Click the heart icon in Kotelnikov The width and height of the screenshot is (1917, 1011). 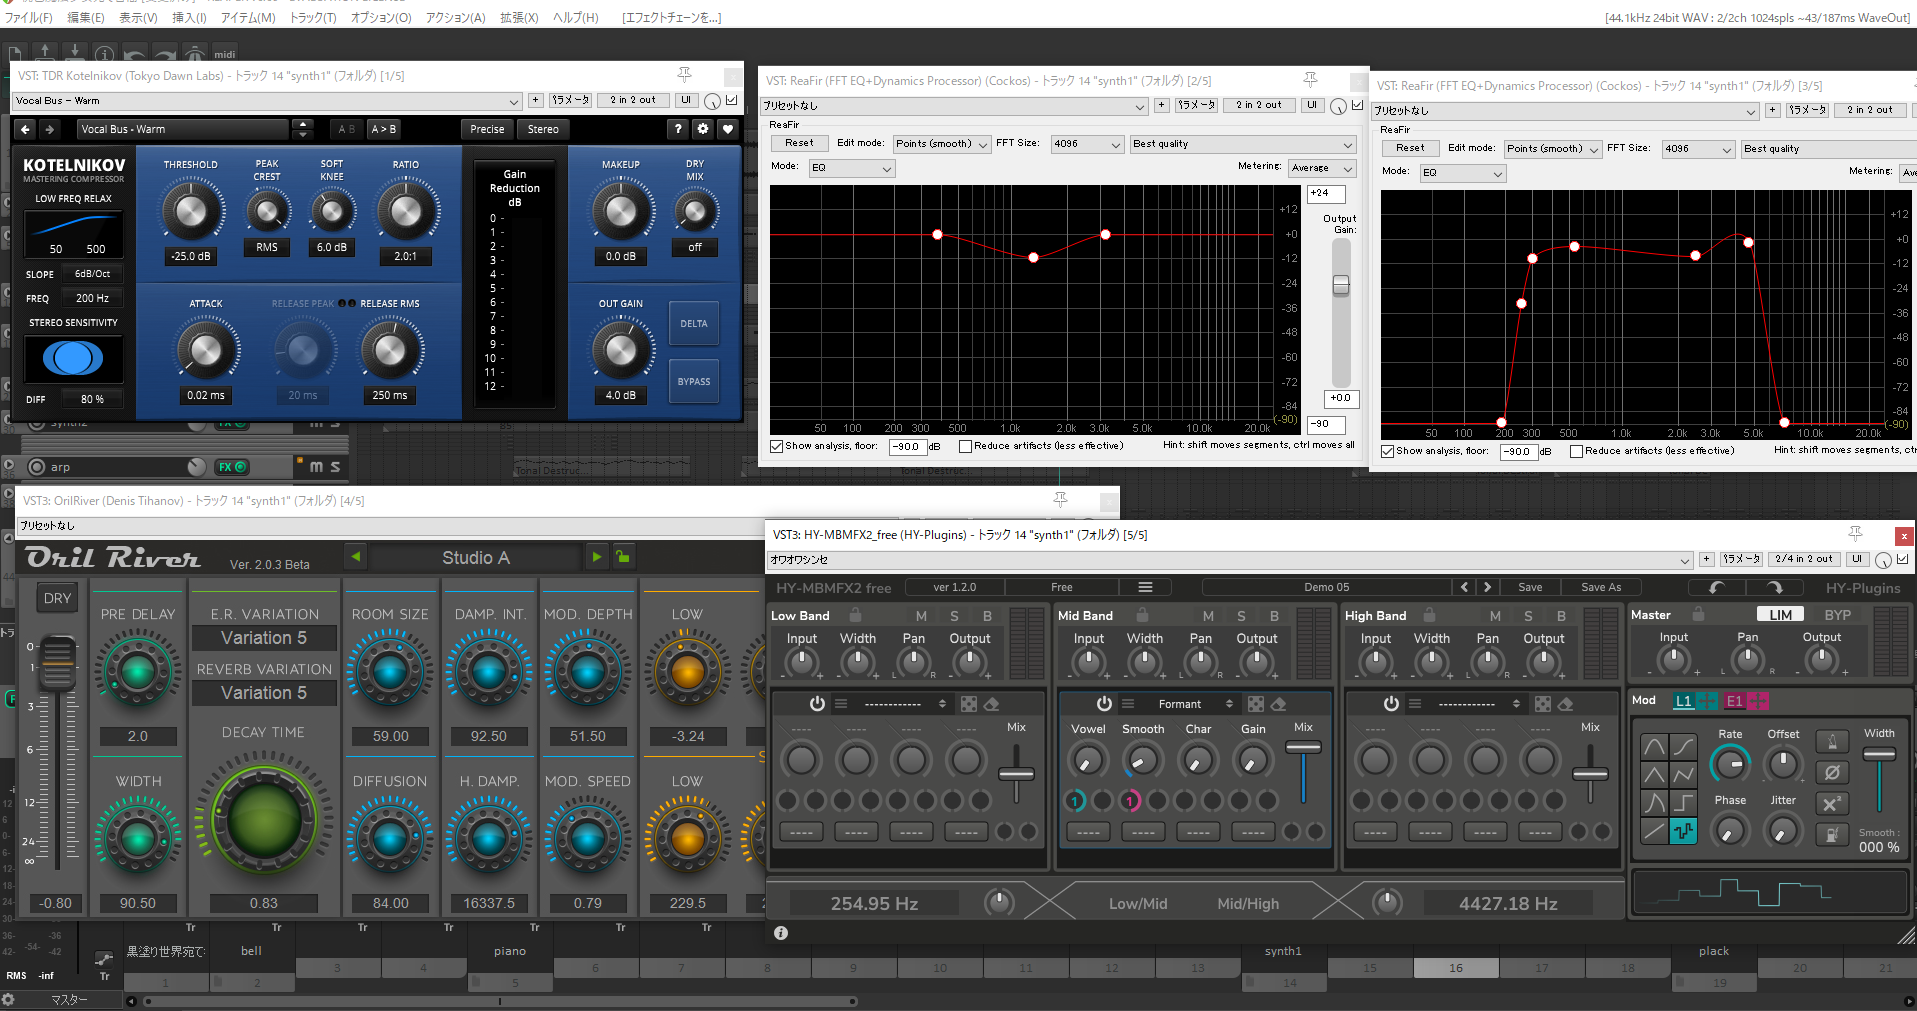[x=728, y=129]
